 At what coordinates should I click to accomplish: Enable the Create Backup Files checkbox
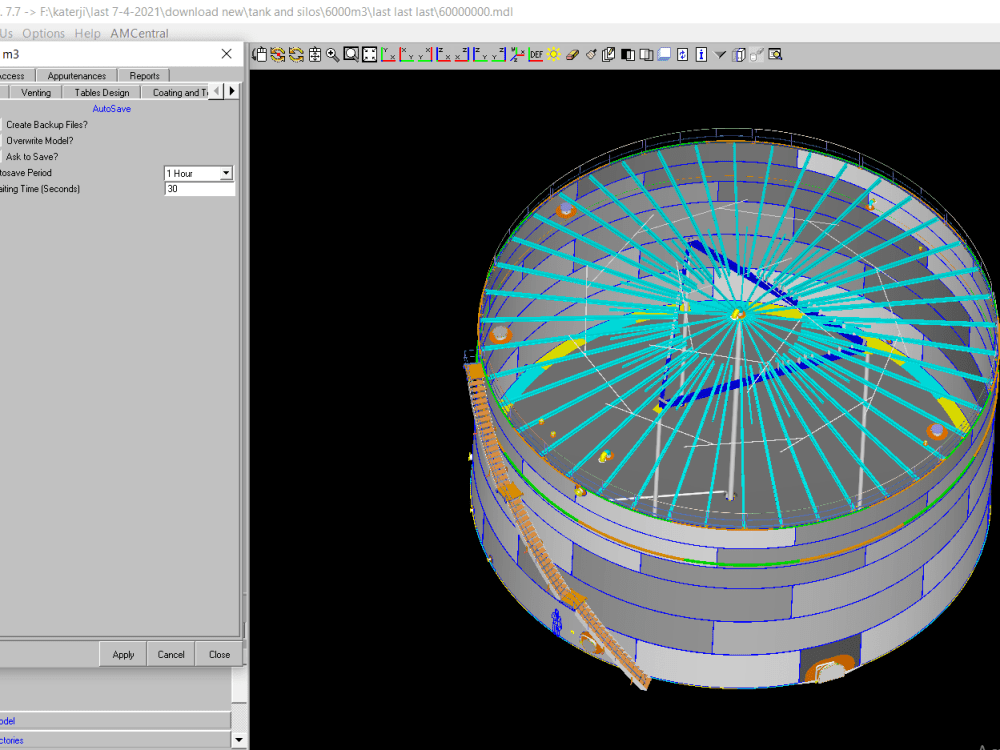pyautogui.click(x=3, y=124)
